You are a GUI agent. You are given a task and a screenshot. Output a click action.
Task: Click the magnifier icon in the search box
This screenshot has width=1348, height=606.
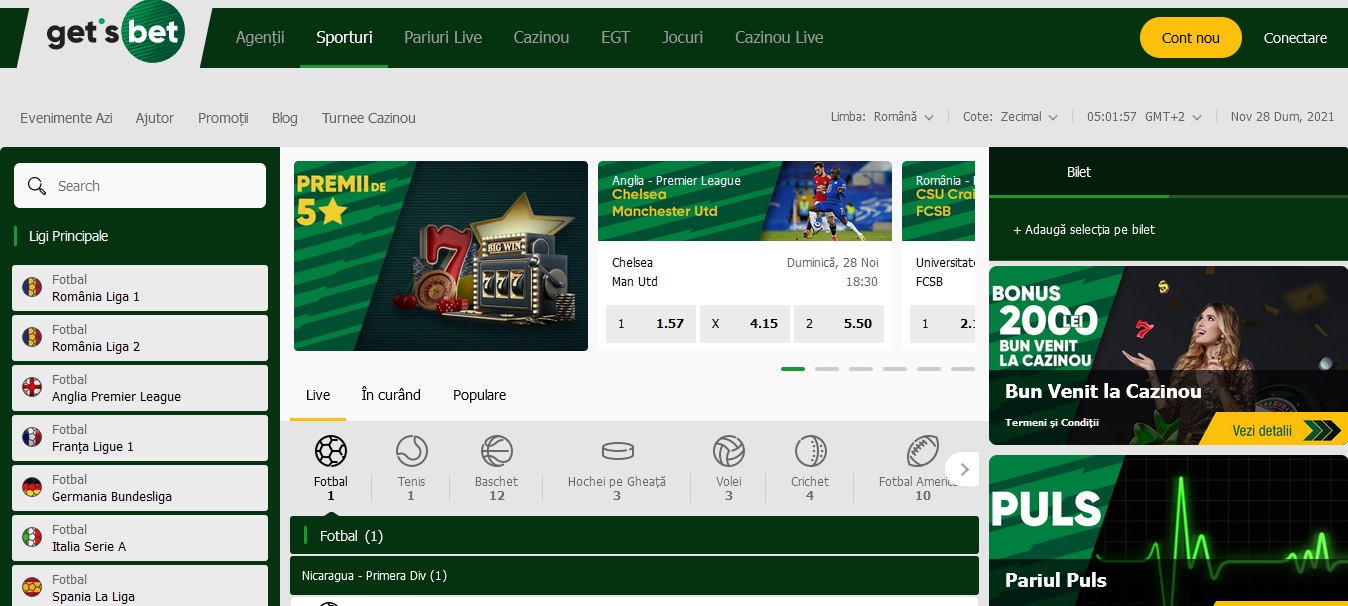pos(37,186)
